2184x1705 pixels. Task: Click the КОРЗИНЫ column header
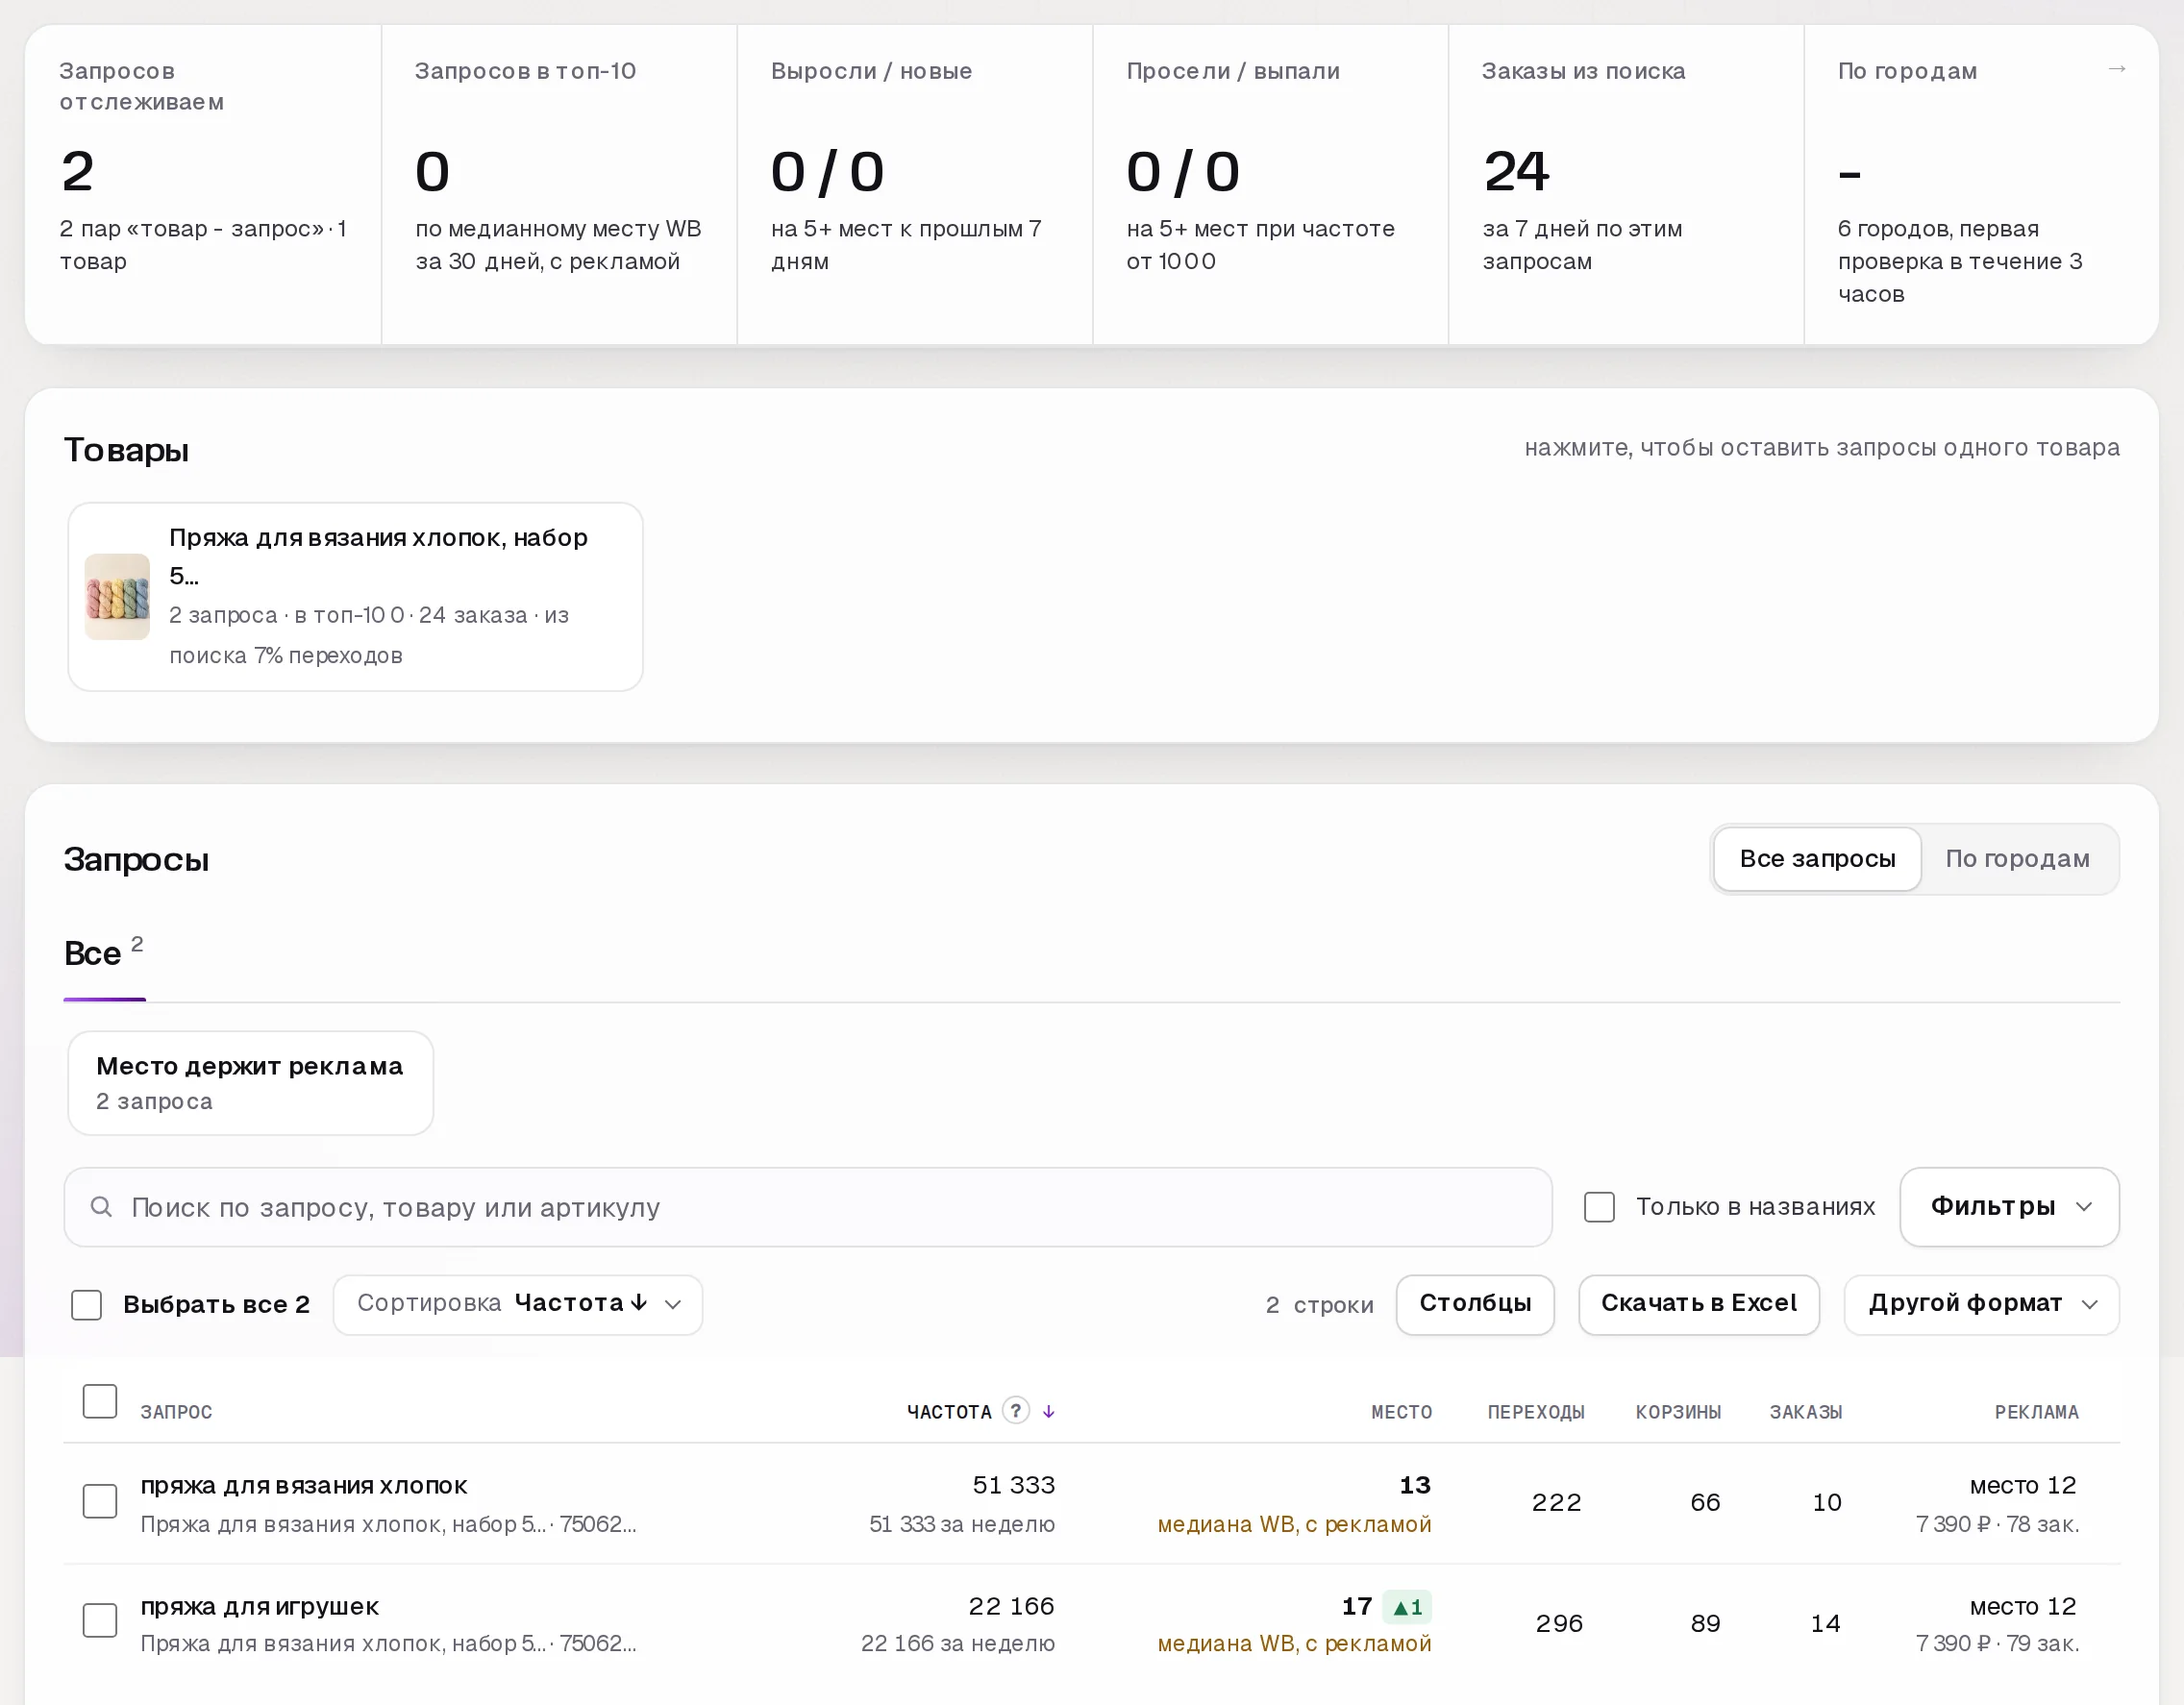pyautogui.click(x=1678, y=1412)
